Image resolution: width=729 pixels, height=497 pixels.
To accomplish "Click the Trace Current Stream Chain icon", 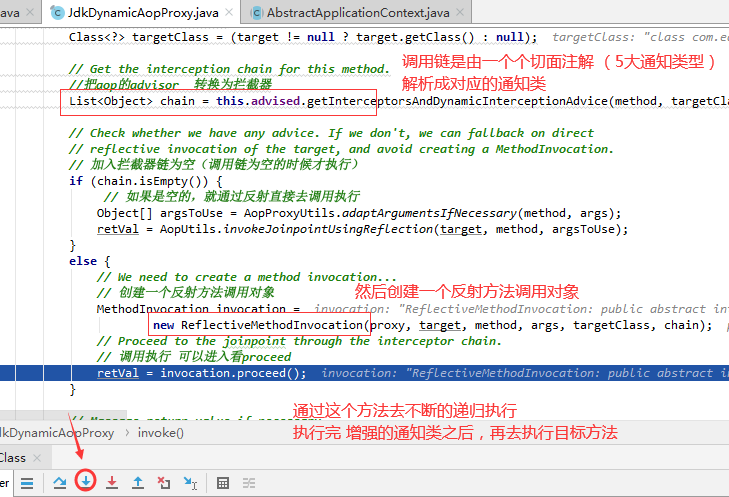I will (x=249, y=483).
